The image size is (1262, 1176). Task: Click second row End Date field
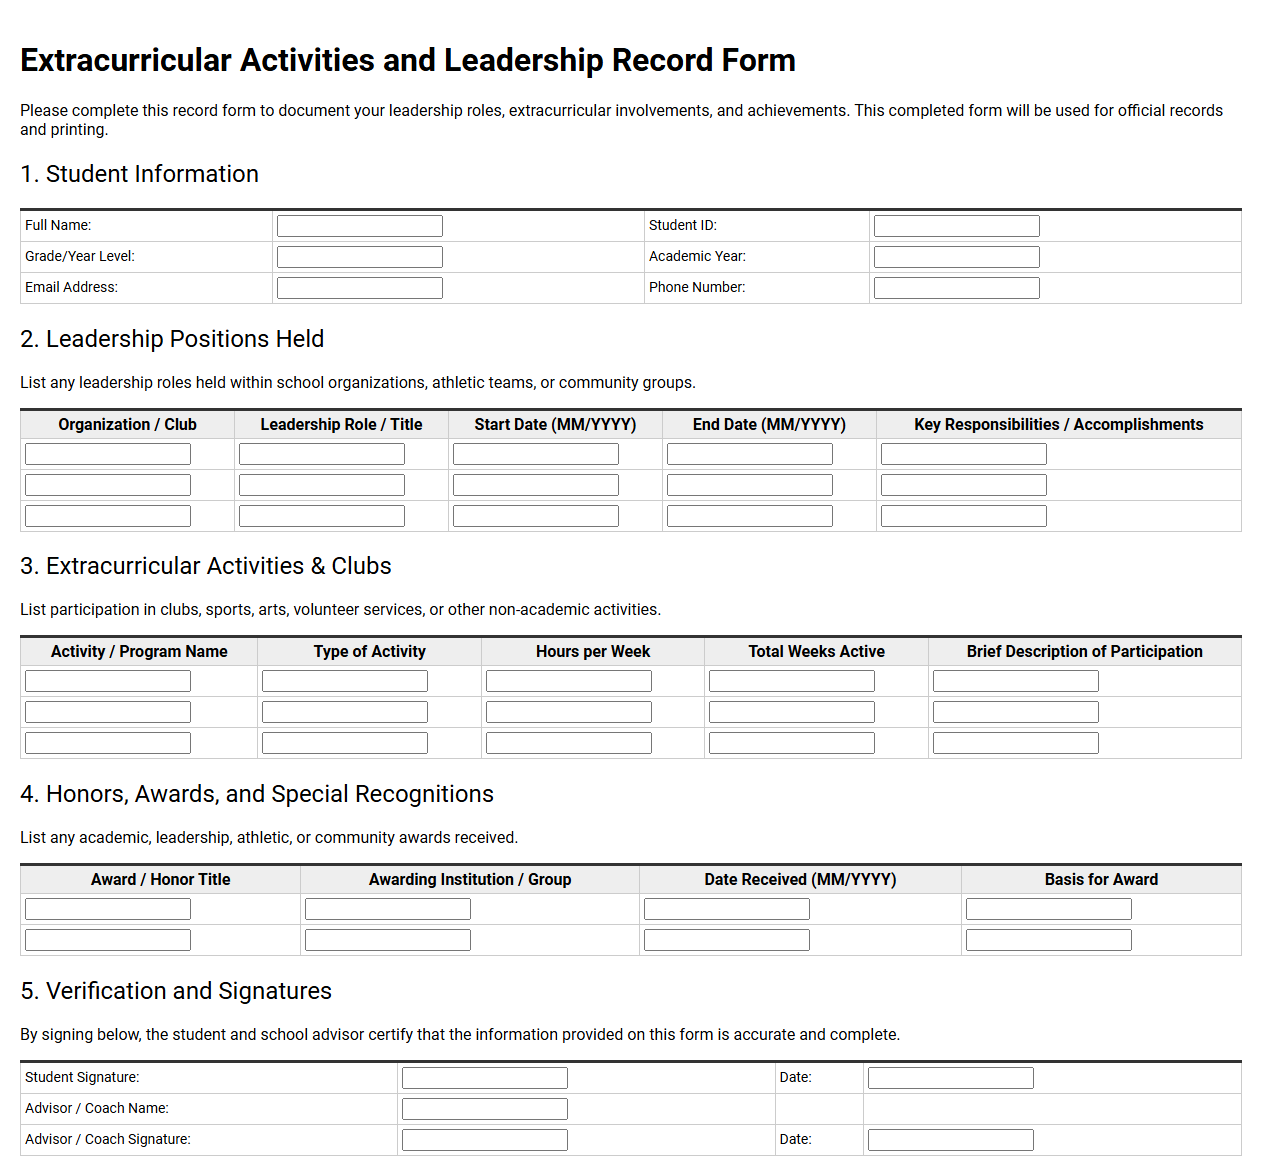click(x=750, y=485)
